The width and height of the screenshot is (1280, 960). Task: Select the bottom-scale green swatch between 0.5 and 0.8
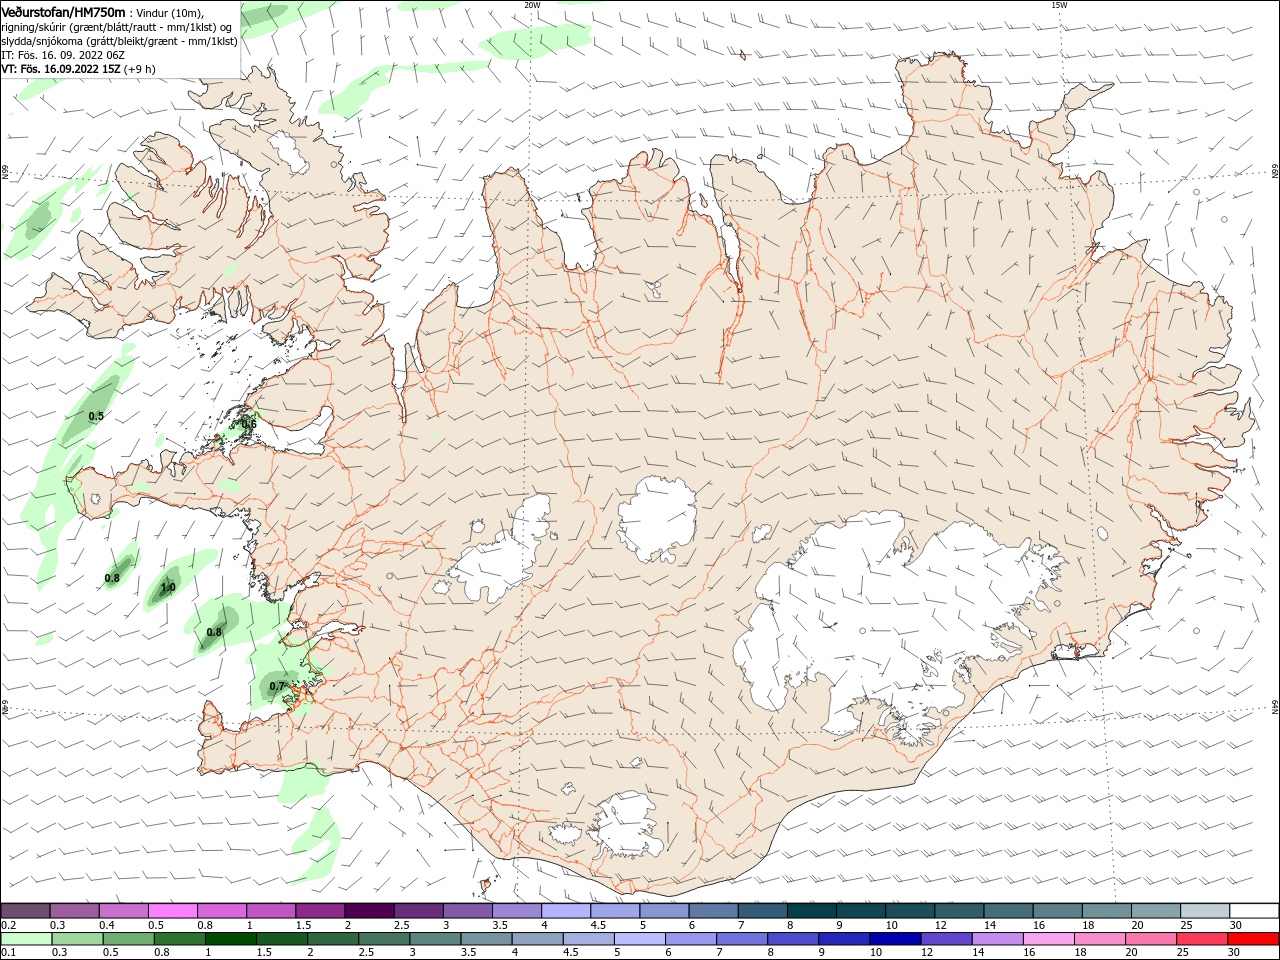129,939
